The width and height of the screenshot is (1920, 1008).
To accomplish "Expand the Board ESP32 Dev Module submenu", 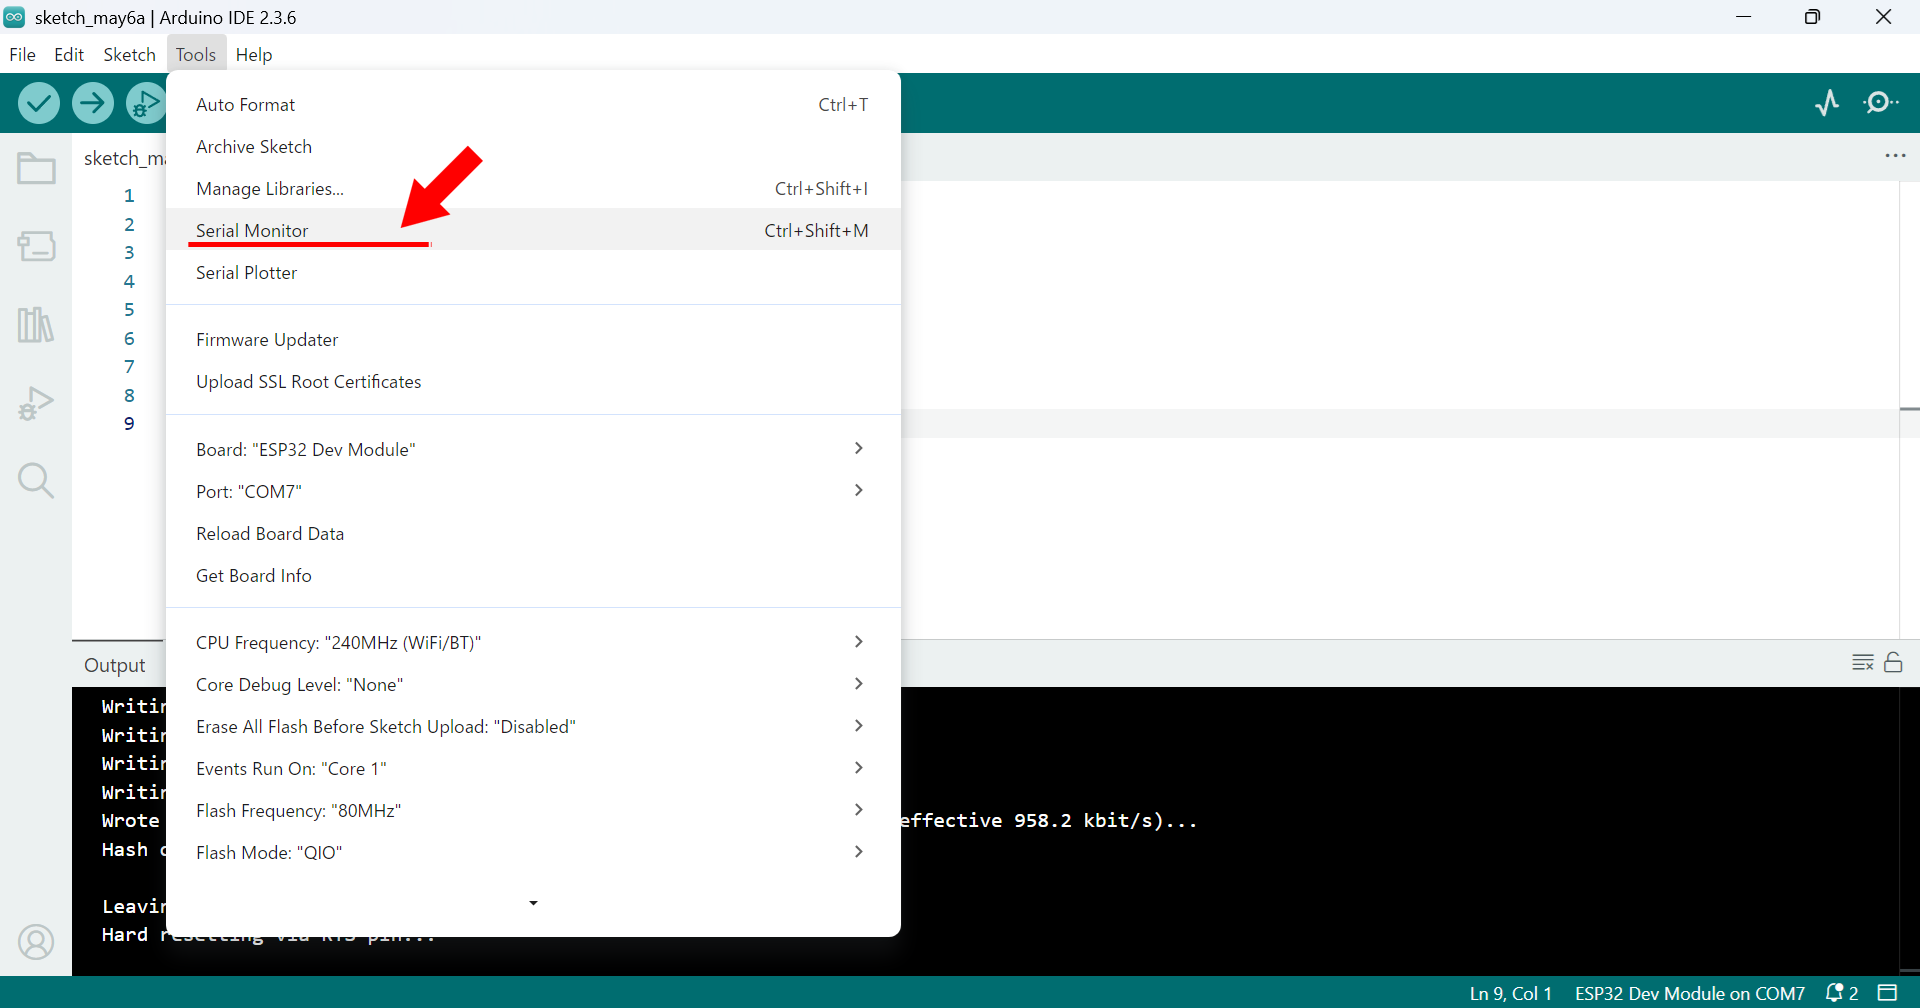I will tap(533, 450).
